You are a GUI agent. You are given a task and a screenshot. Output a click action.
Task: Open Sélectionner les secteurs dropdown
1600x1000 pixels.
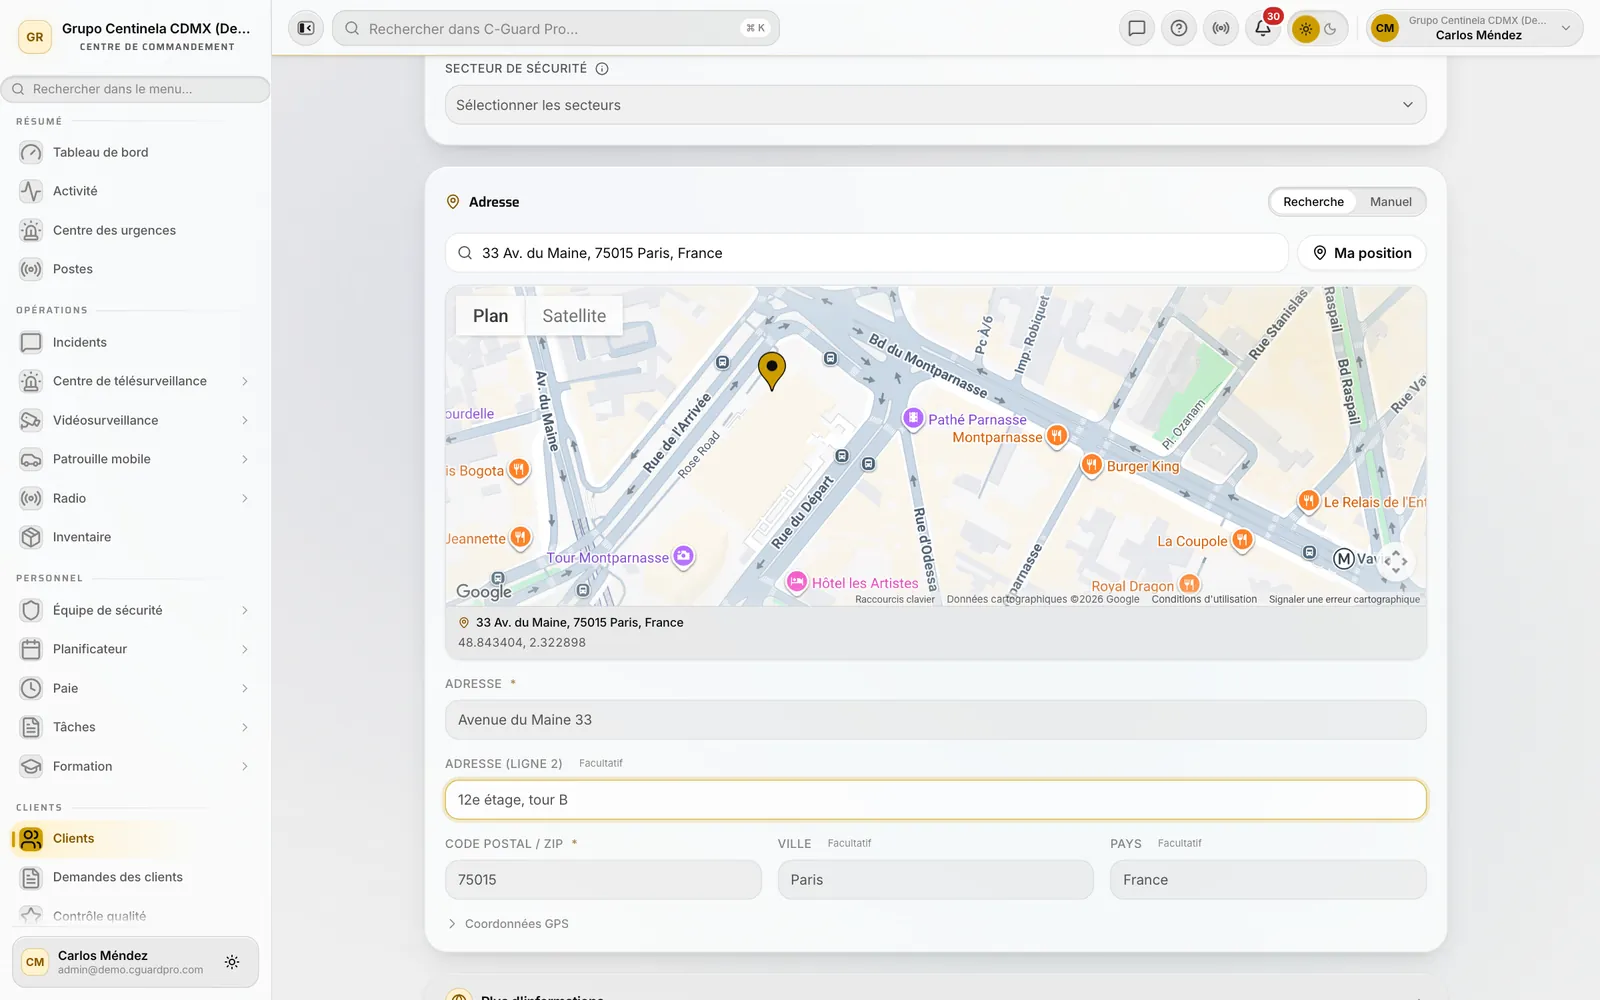(935, 105)
